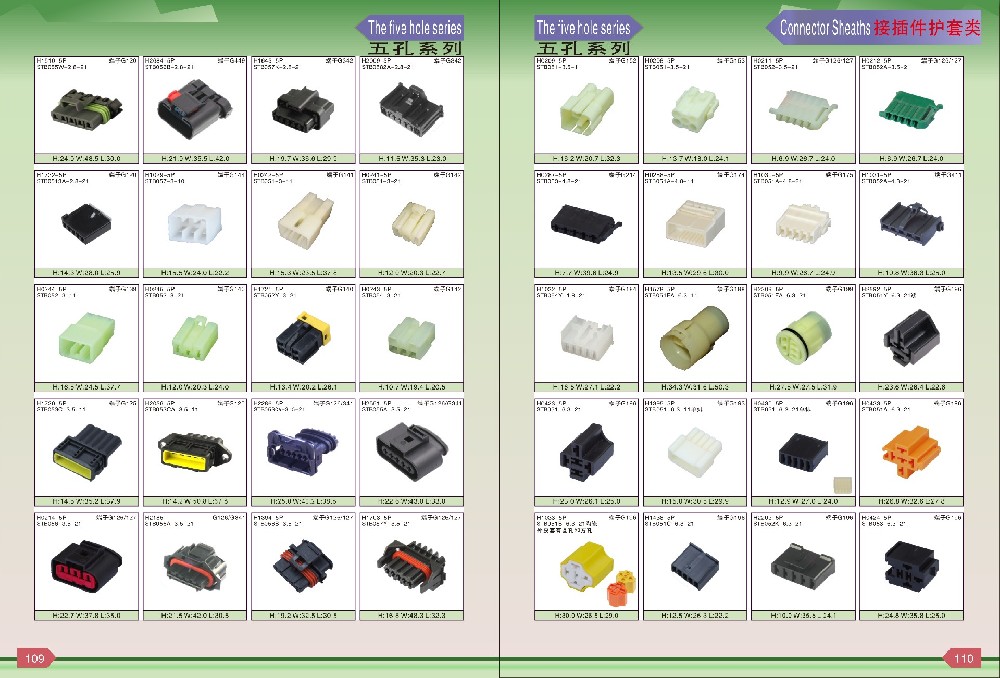The width and height of the screenshot is (1000, 678).
Task: Select the dark green connector photo
Action: (x=910, y=109)
